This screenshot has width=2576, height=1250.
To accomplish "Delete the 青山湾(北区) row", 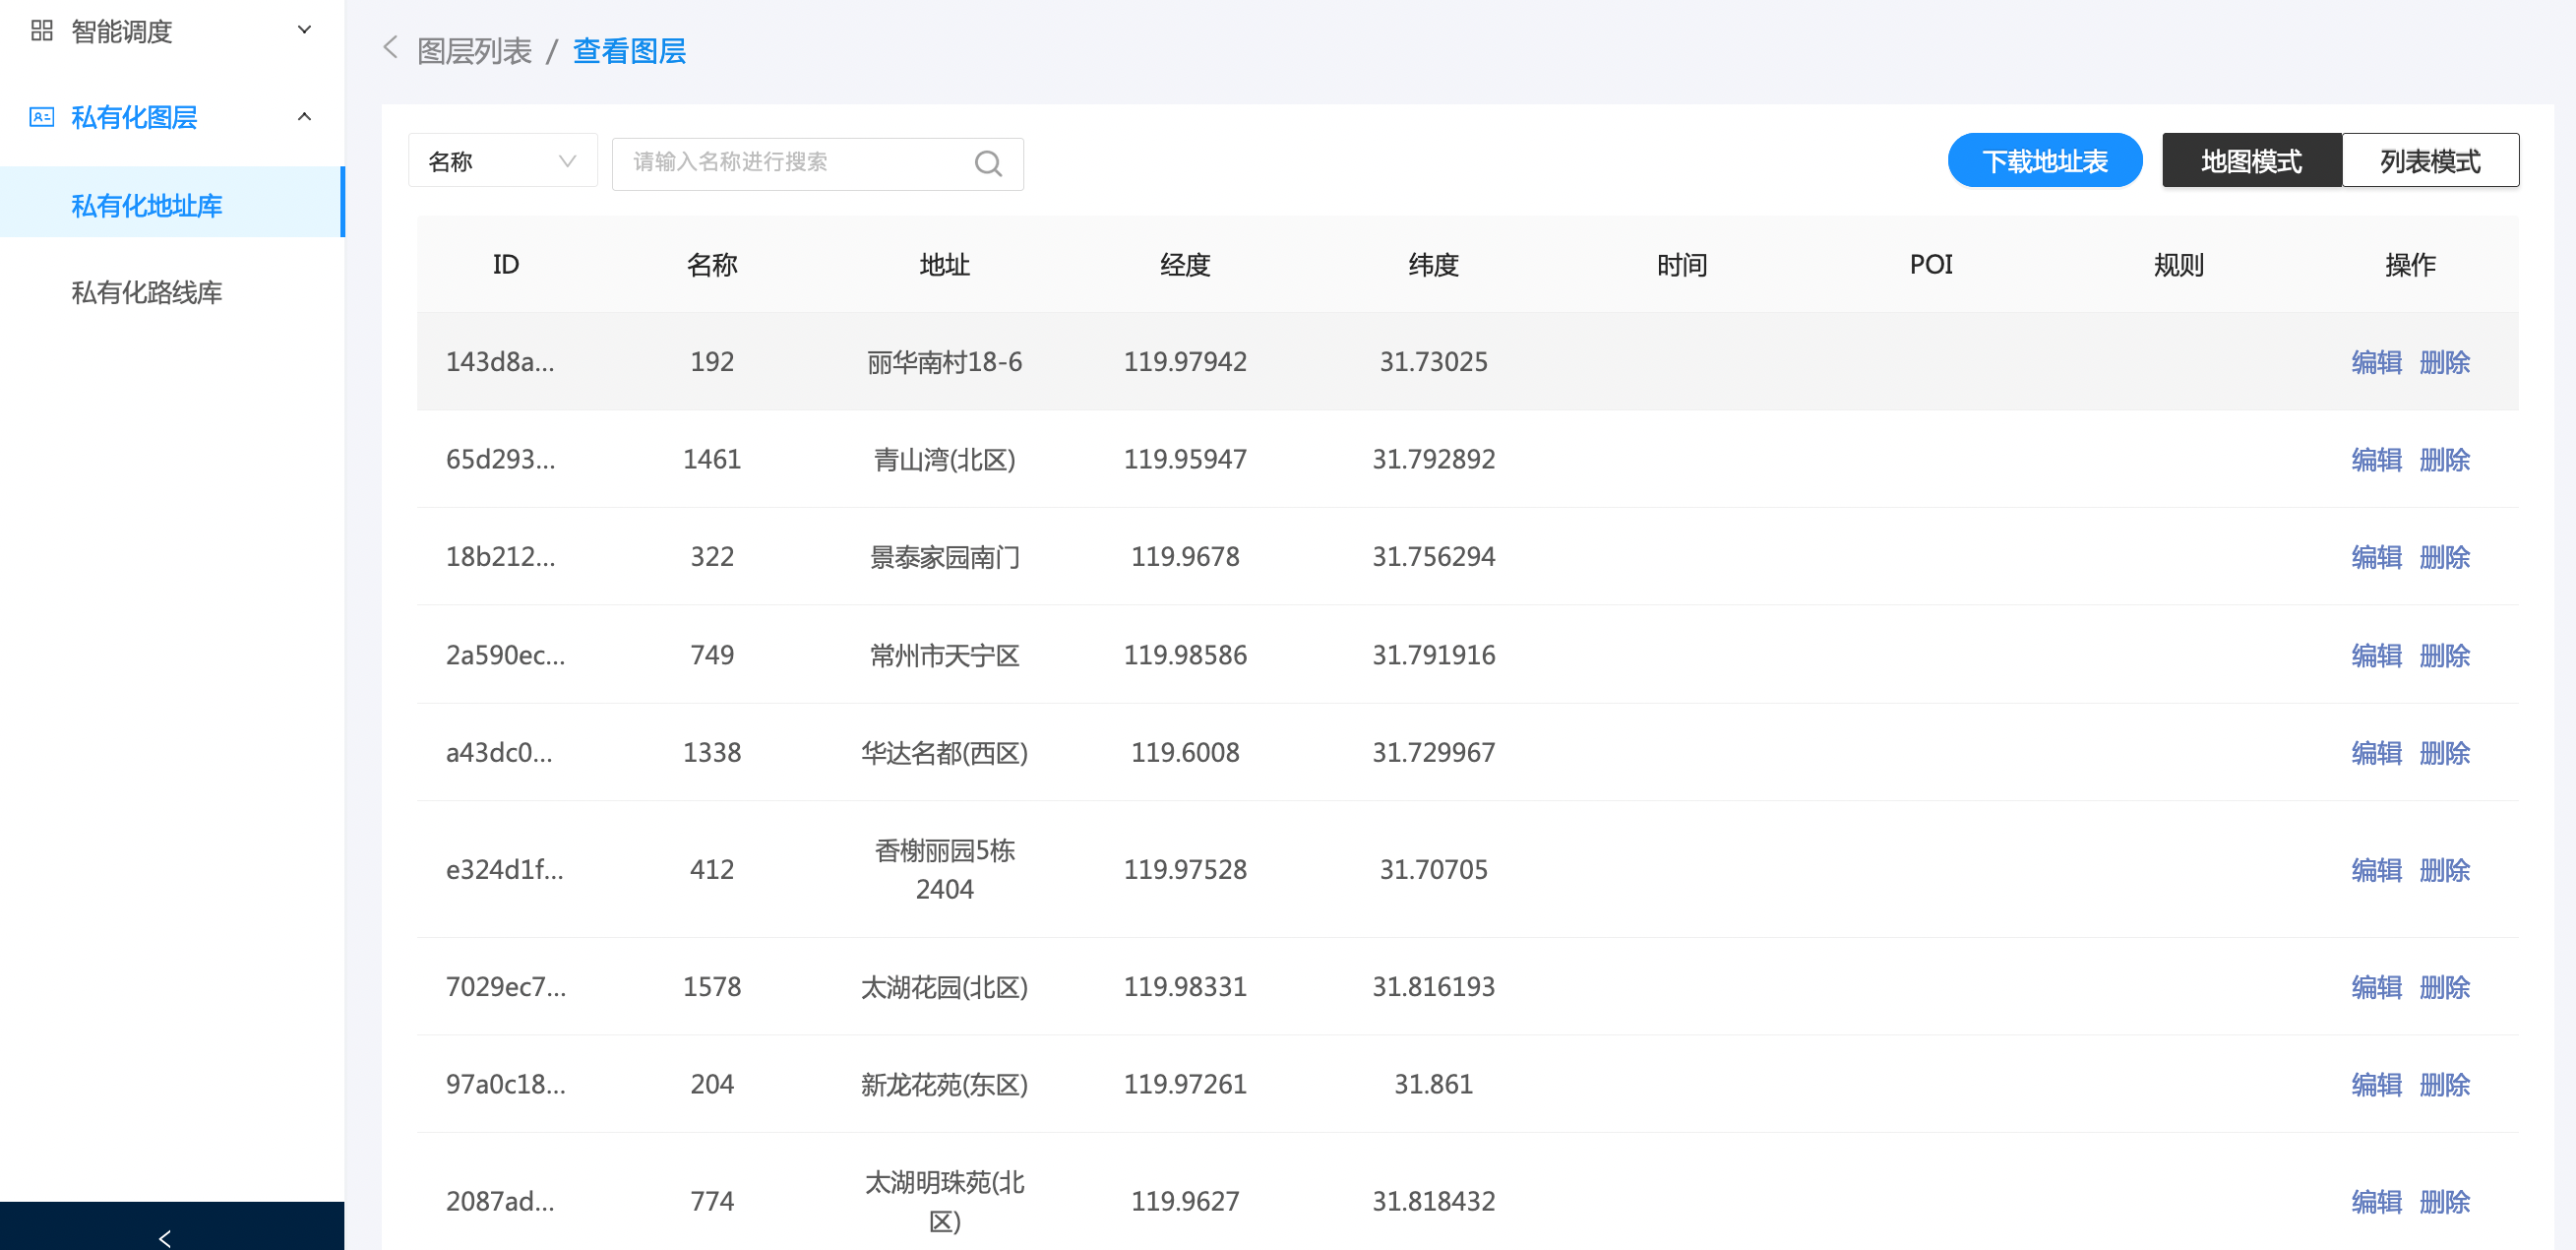I will point(2444,459).
